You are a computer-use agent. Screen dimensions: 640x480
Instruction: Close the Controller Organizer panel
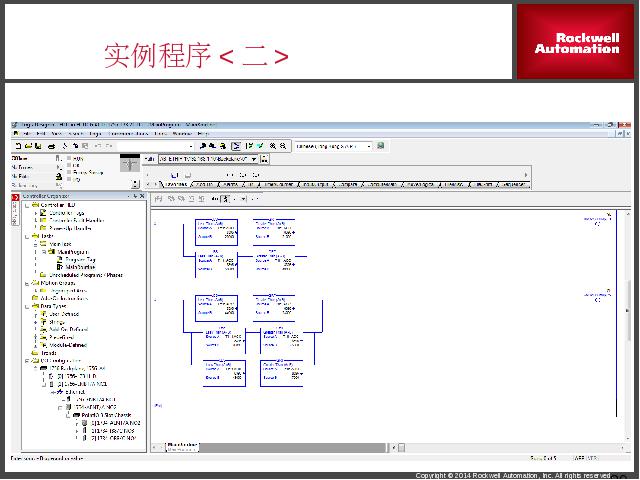click(x=142, y=196)
